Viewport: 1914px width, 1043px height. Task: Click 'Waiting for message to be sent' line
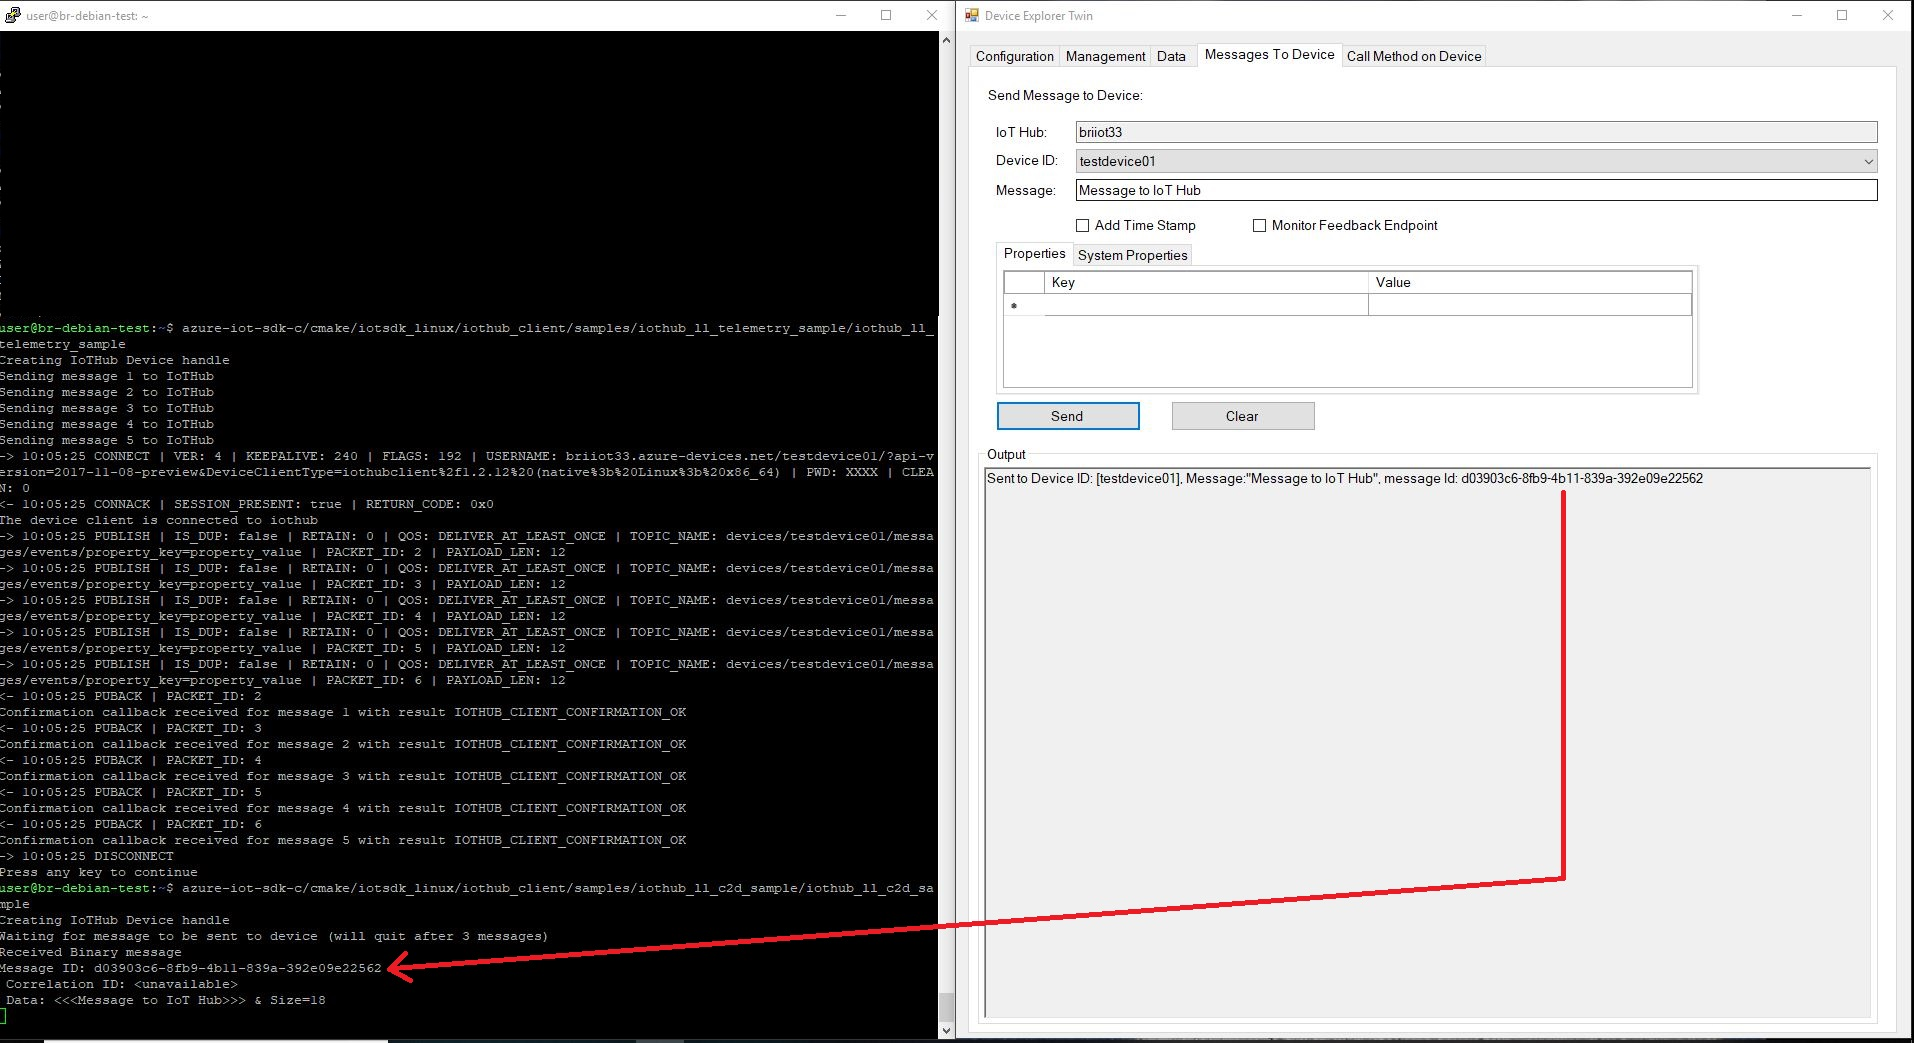[274, 936]
